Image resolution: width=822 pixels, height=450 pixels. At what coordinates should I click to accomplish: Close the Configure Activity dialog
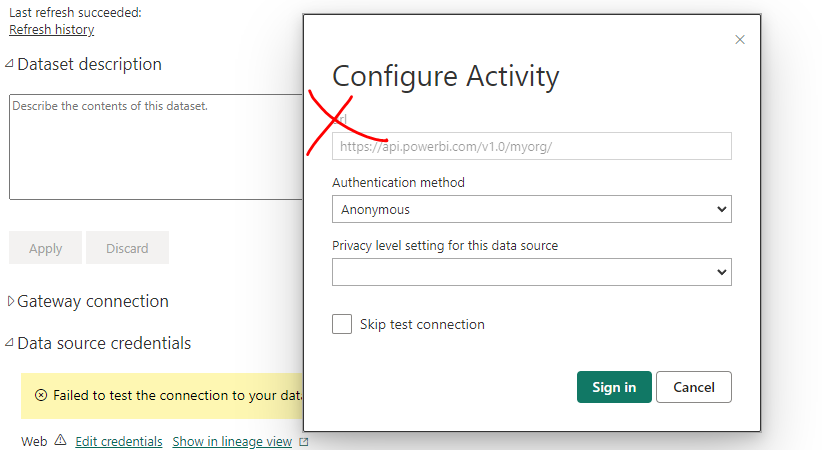[x=740, y=39]
